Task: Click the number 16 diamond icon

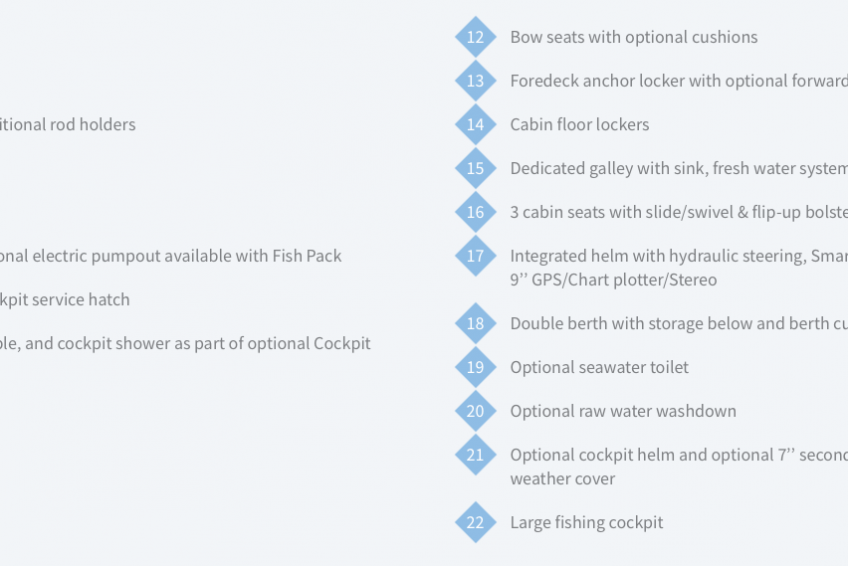Action: pyautogui.click(x=475, y=212)
